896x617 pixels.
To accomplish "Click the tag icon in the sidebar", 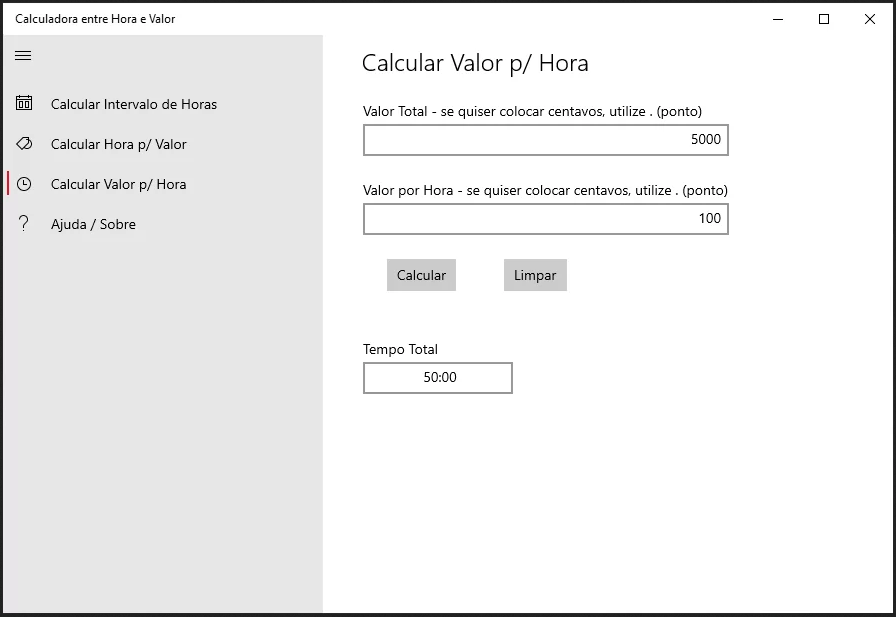I will pos(24,144).
